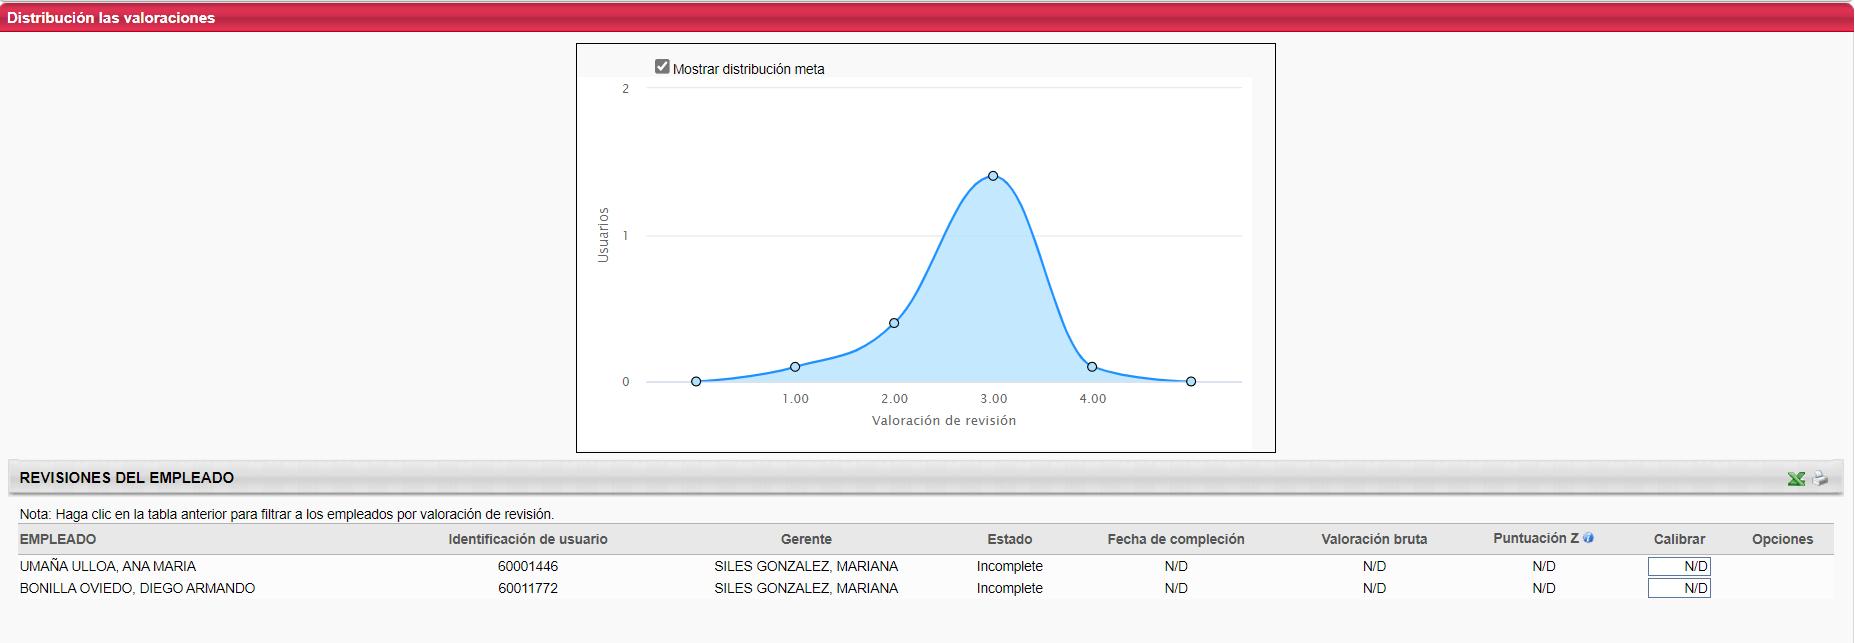Print the employee reviews table
The width and height of the screenshot is (1855, 643).
click(1820, 479)
